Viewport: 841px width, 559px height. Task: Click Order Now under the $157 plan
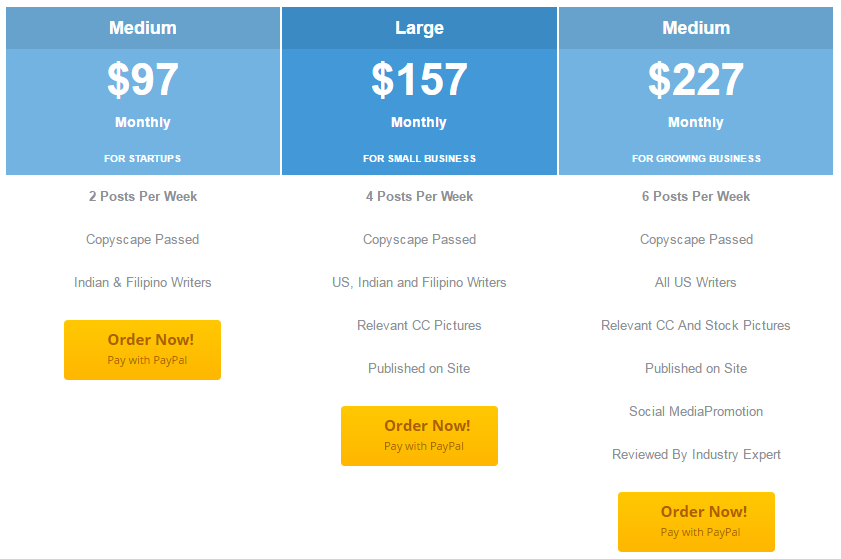coord(419,436)
